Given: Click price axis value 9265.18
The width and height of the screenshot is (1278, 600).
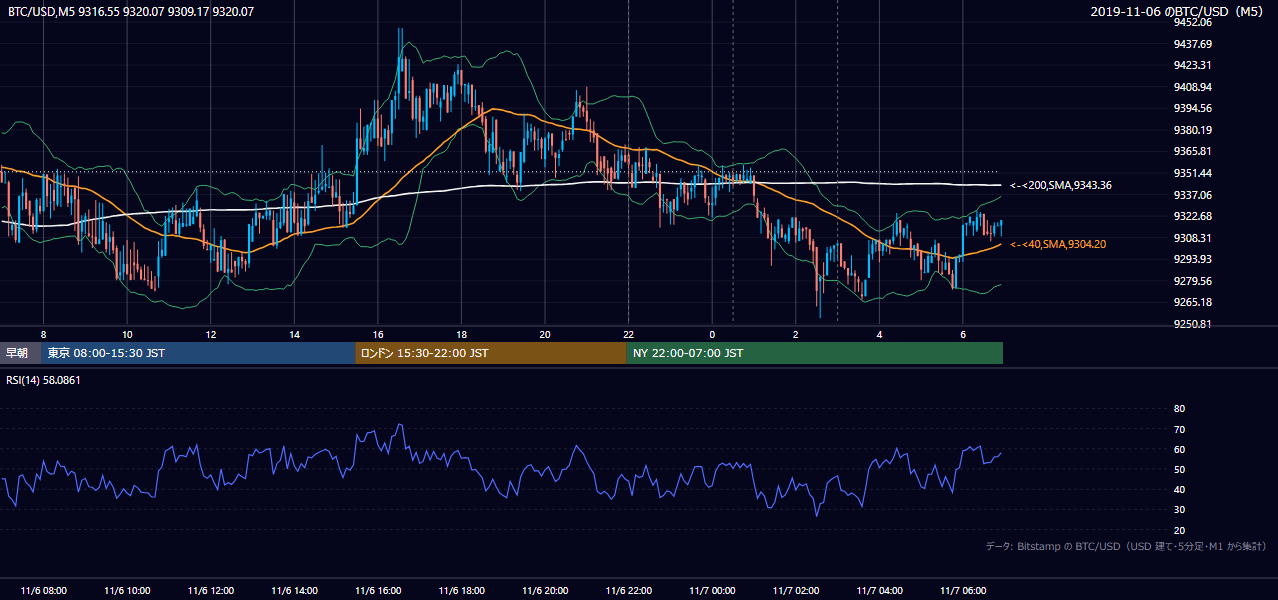Looking at the screenshot, I should click(x=1192, y=302).
